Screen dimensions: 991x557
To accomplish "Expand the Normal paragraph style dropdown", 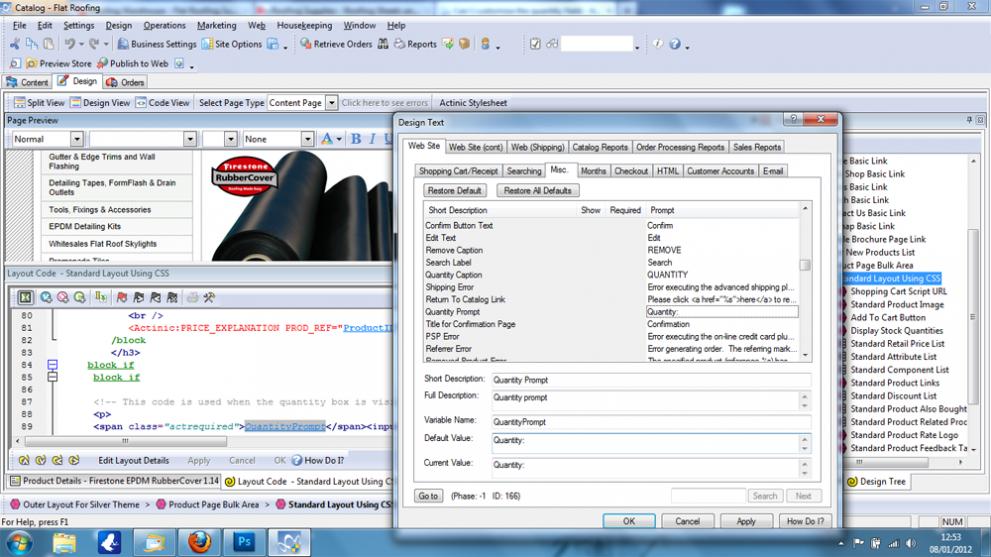I will click(76, 139).
